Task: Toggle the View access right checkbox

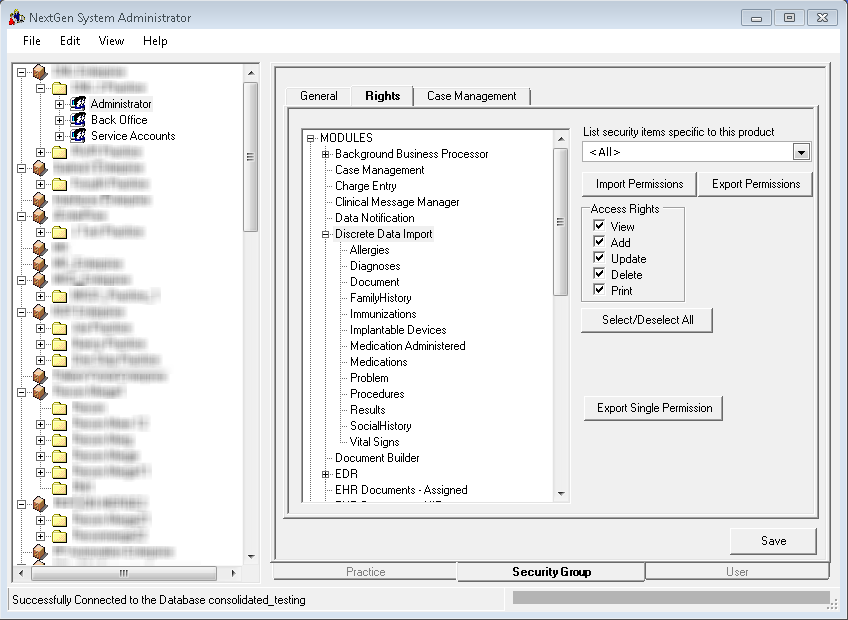Action: (599, 226)
